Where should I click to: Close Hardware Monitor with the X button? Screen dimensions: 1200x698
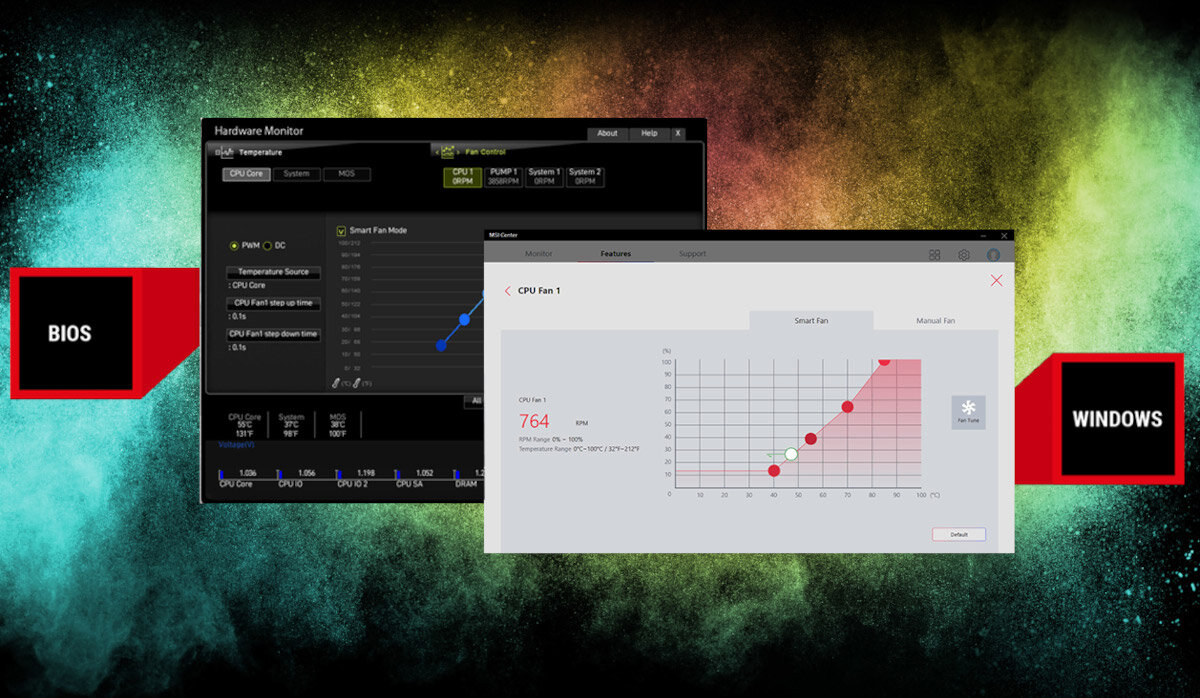(677, 133)
